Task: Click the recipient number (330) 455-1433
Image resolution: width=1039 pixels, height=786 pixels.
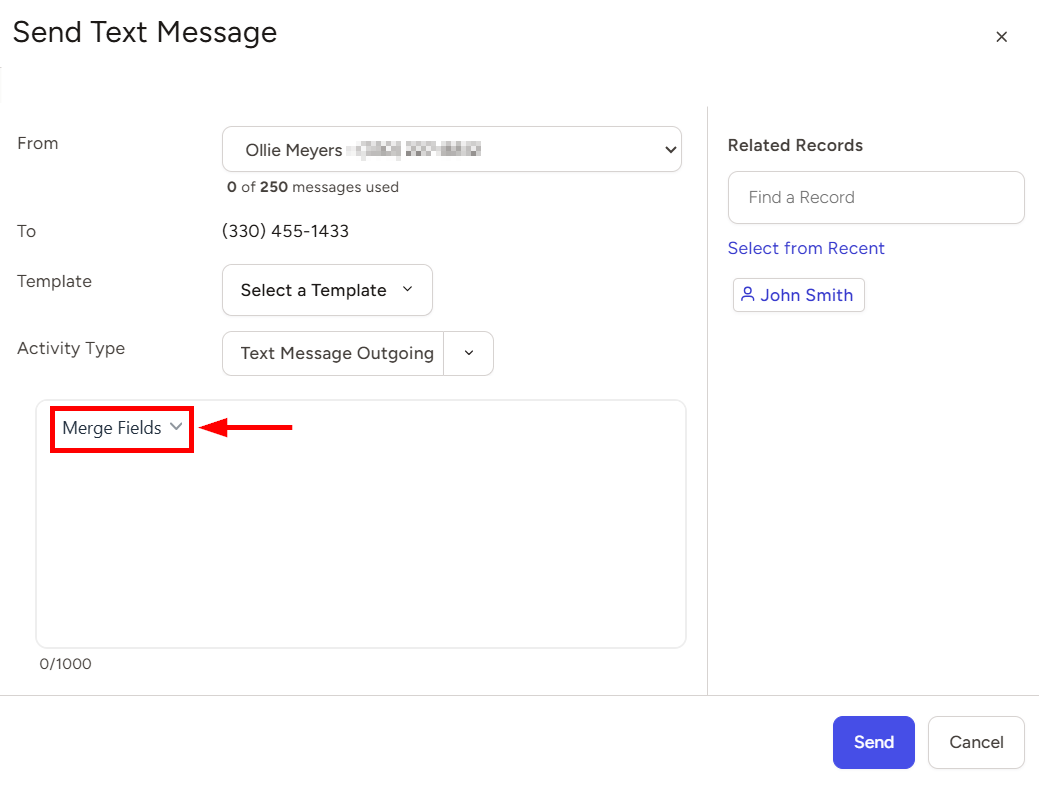Action: click(x=285, y=231)
